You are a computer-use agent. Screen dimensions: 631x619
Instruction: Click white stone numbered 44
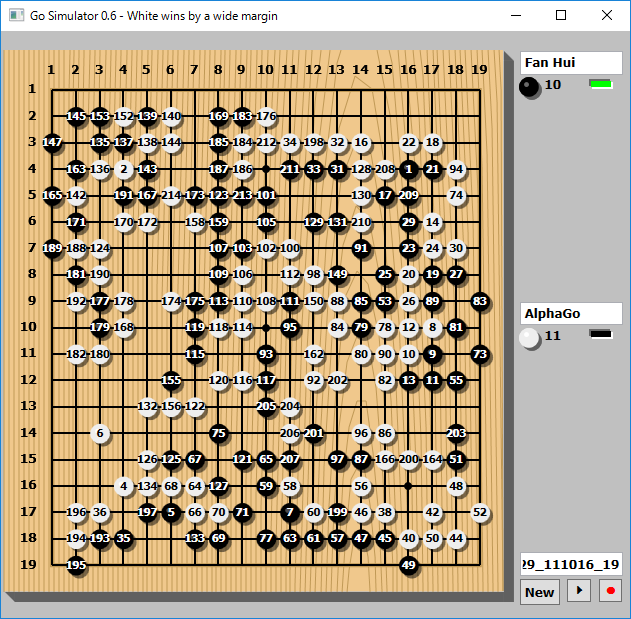456,539
